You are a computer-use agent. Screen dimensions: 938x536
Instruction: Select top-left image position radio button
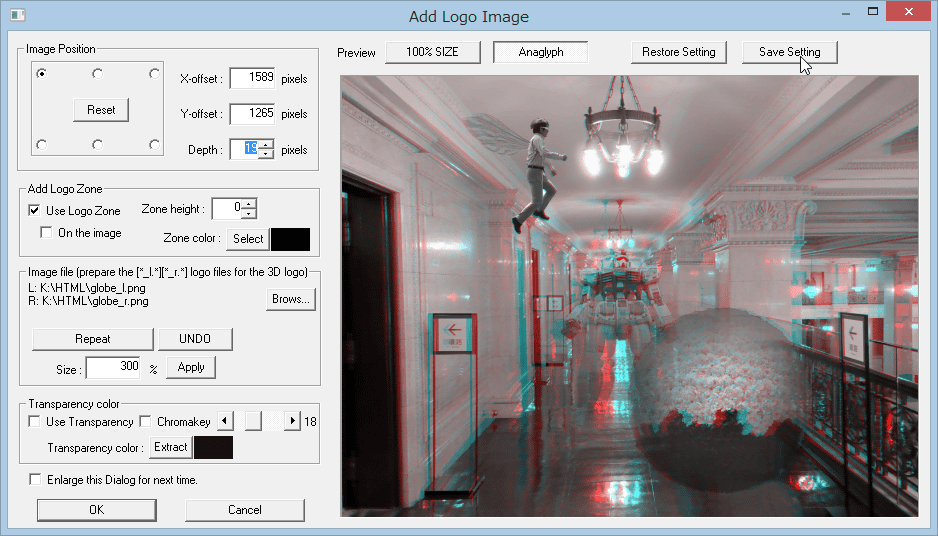click(x=41, y=74)
